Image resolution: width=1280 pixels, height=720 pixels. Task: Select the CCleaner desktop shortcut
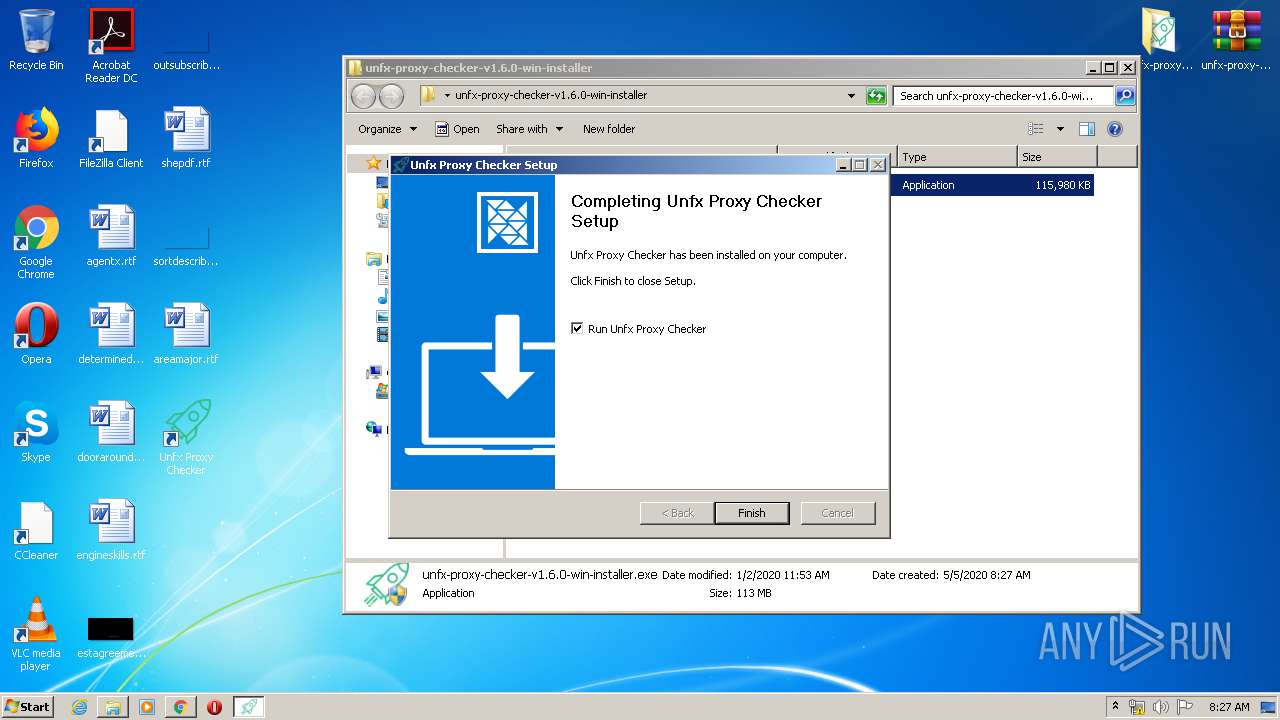pos(36,530)
